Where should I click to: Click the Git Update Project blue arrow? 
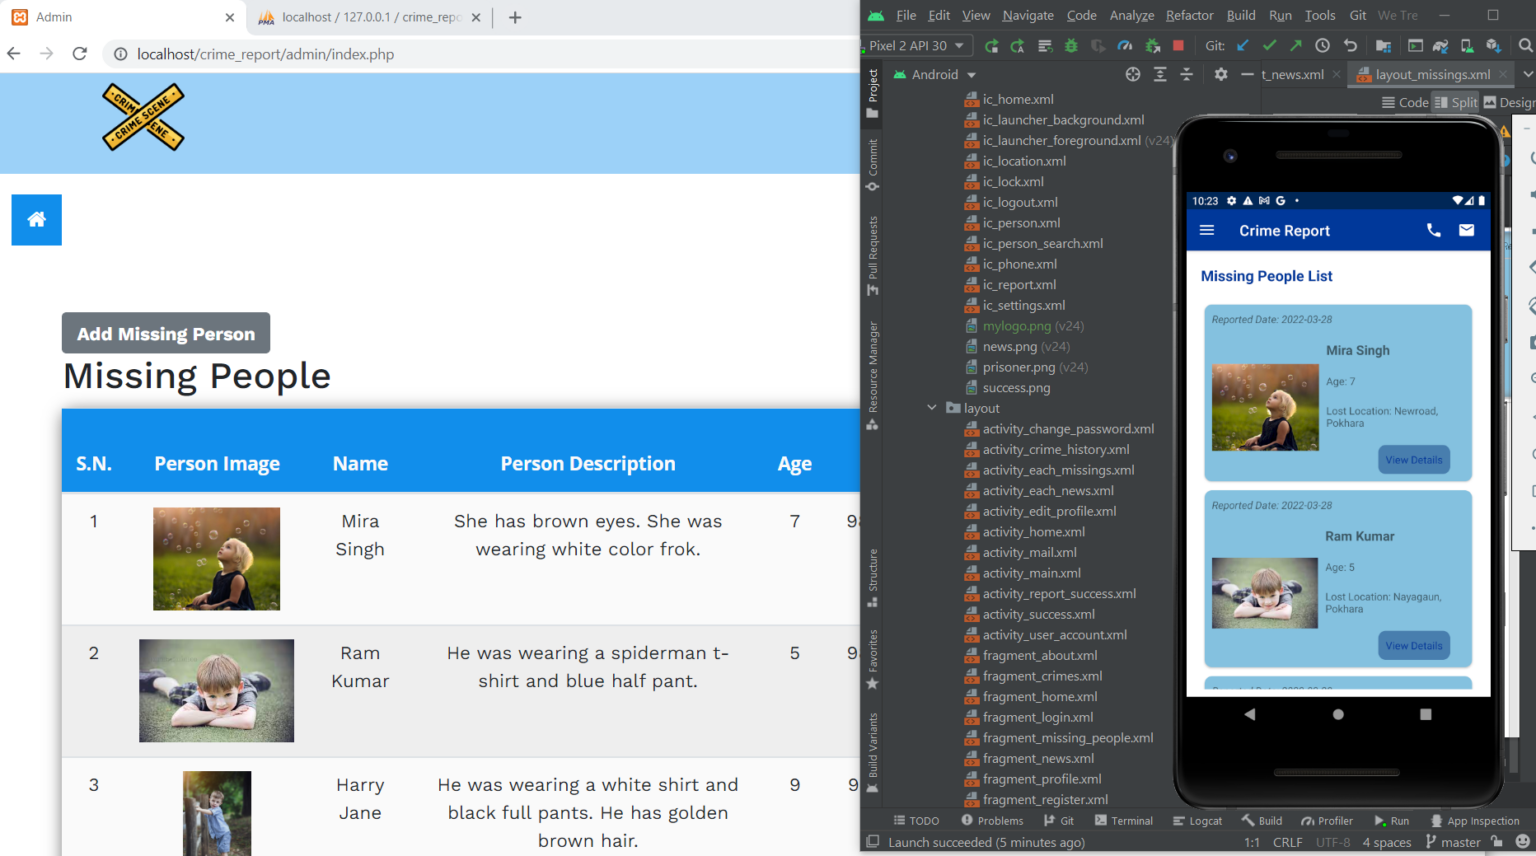(x=1243, y=46)
